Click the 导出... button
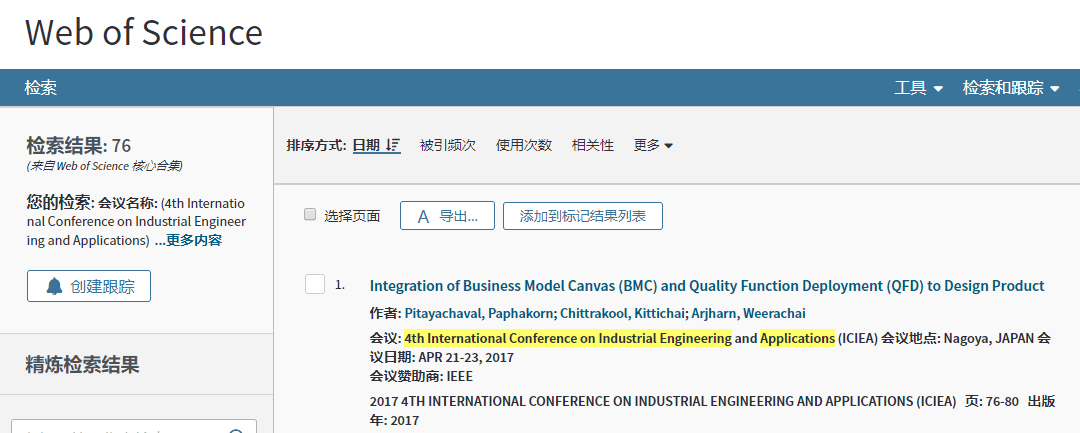This screenshot has height=433, width=1080. (447, 216)
